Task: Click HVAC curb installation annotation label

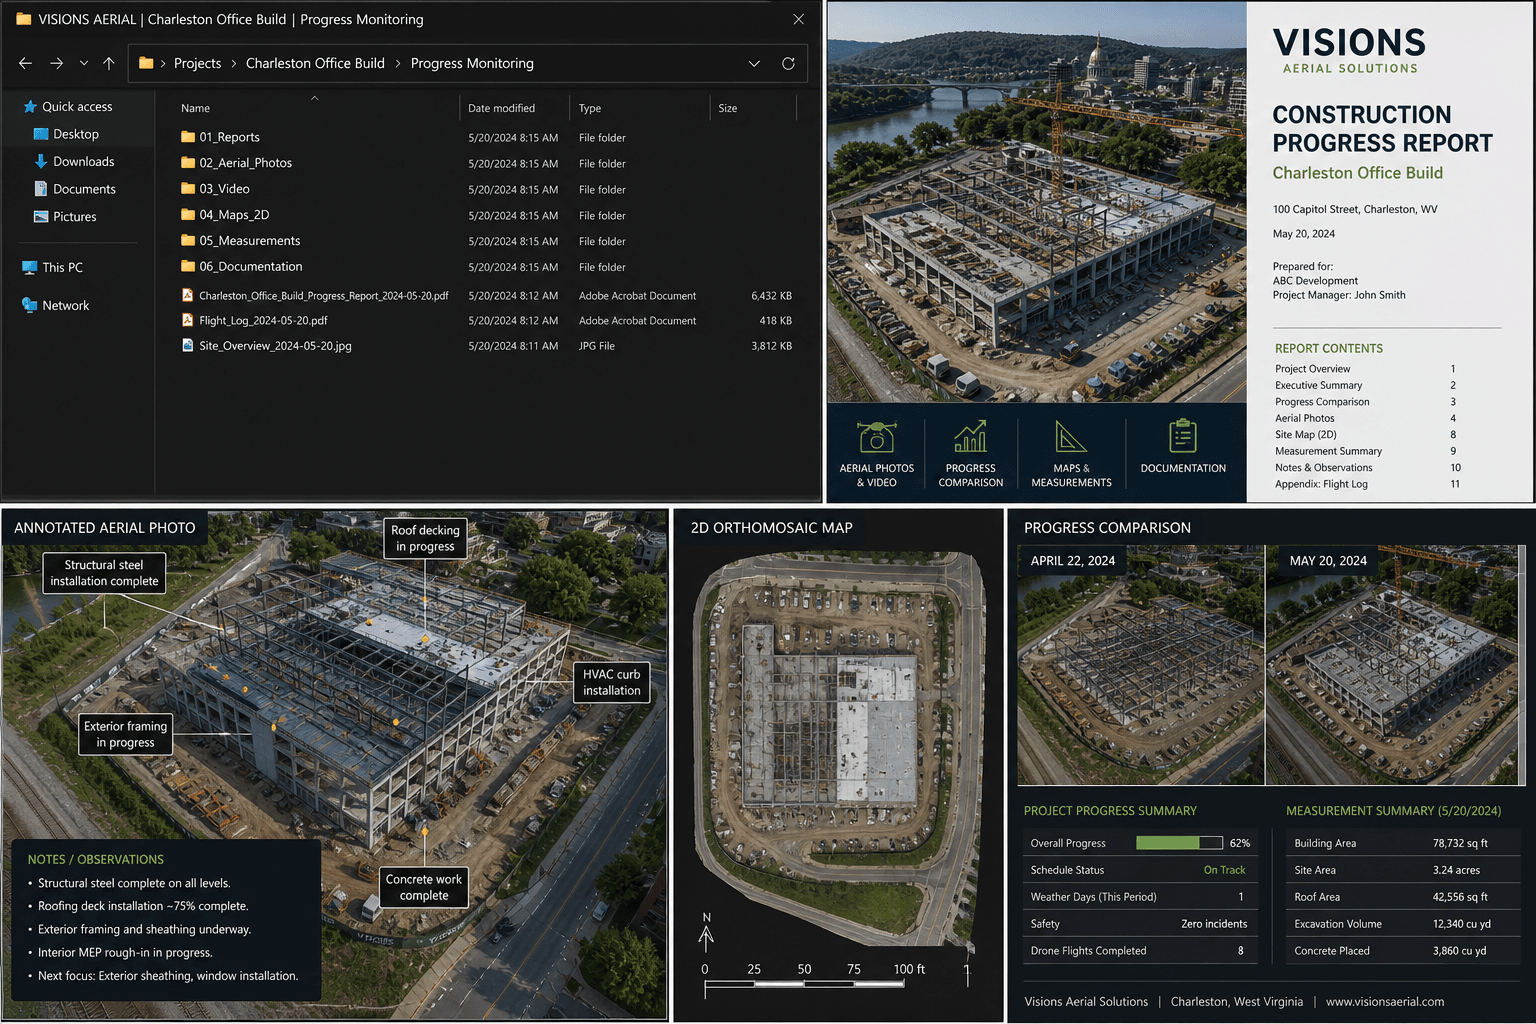Action: (x=611, y=682)
